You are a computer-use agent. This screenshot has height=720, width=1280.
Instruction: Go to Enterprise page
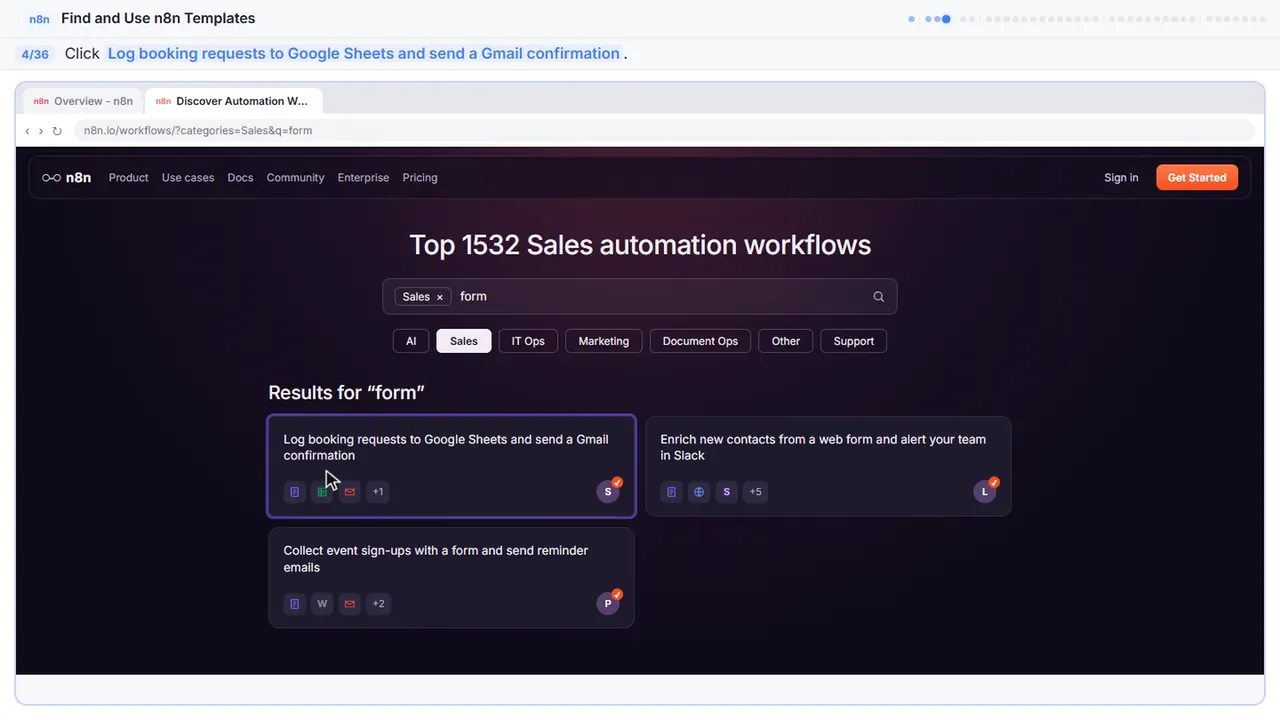(363, 178)
